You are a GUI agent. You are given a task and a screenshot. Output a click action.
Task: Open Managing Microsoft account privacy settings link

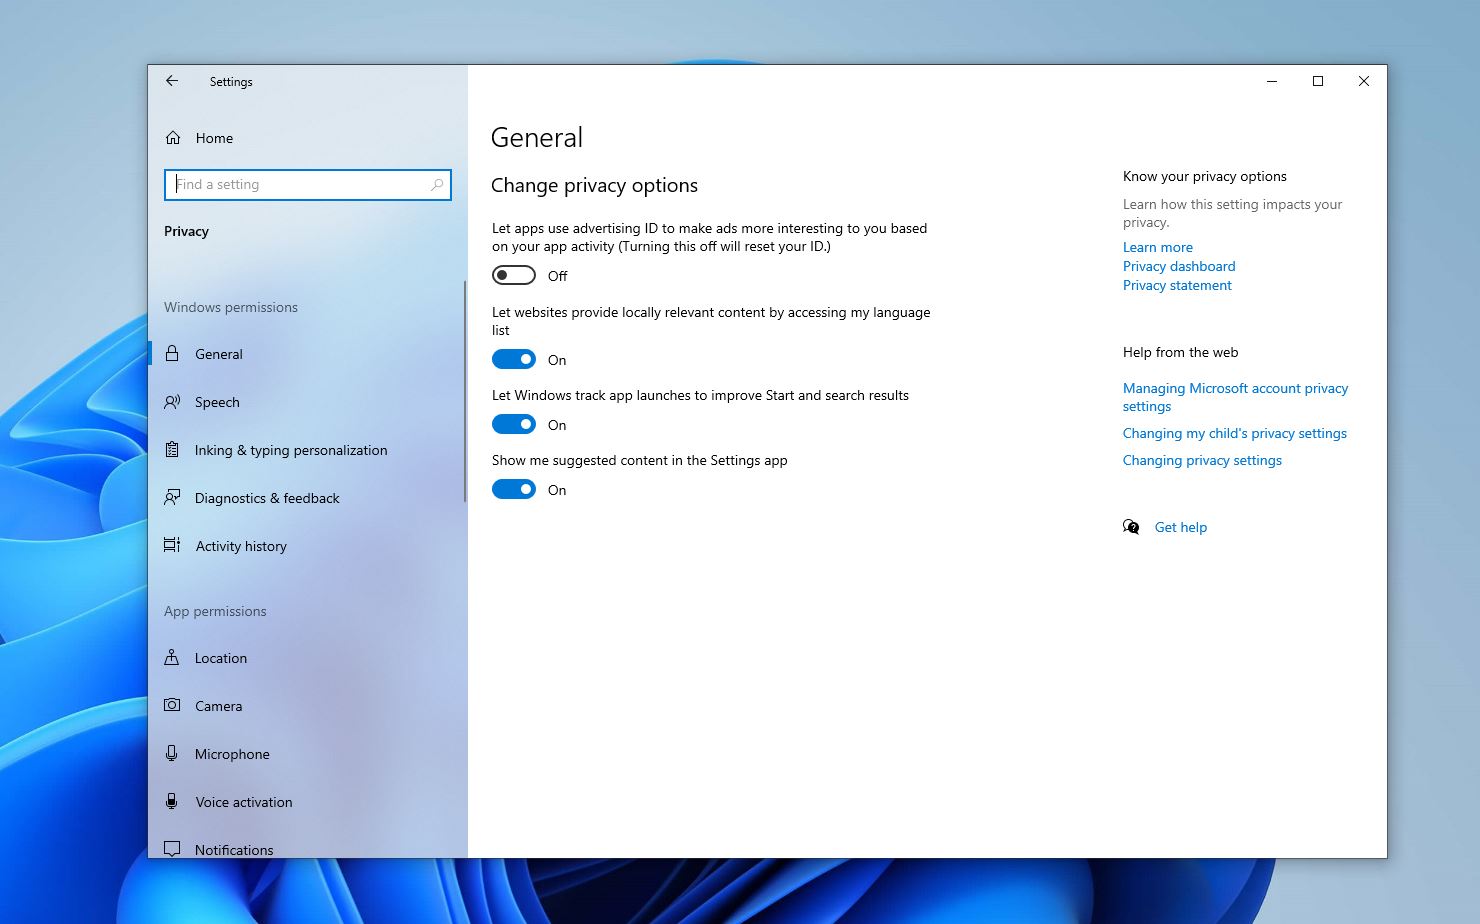pyautogui.click(x=1235, y=397)
